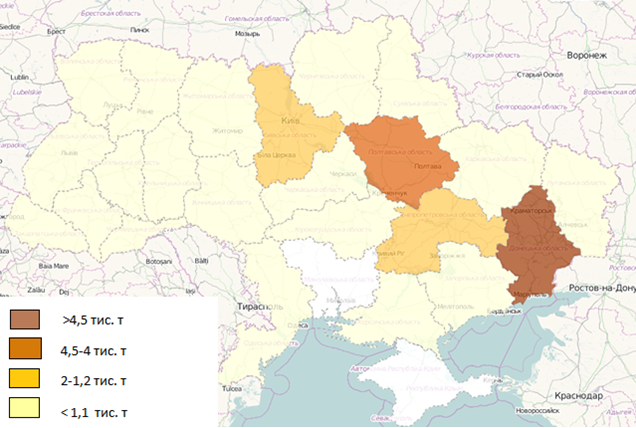Image resolution: width=636 pixels, height=428 pixels.
Task: Click the Baia Mare city label
Action: pyautogui.click(x=52, y=267)
